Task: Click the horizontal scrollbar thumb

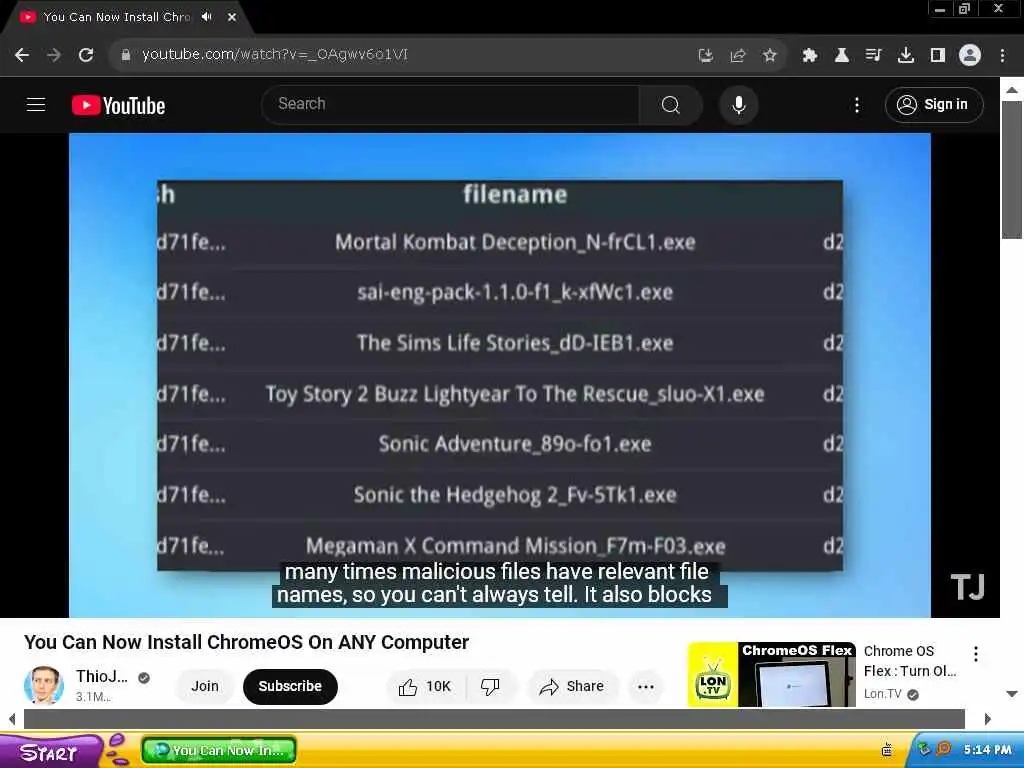Action: [494, 719]
